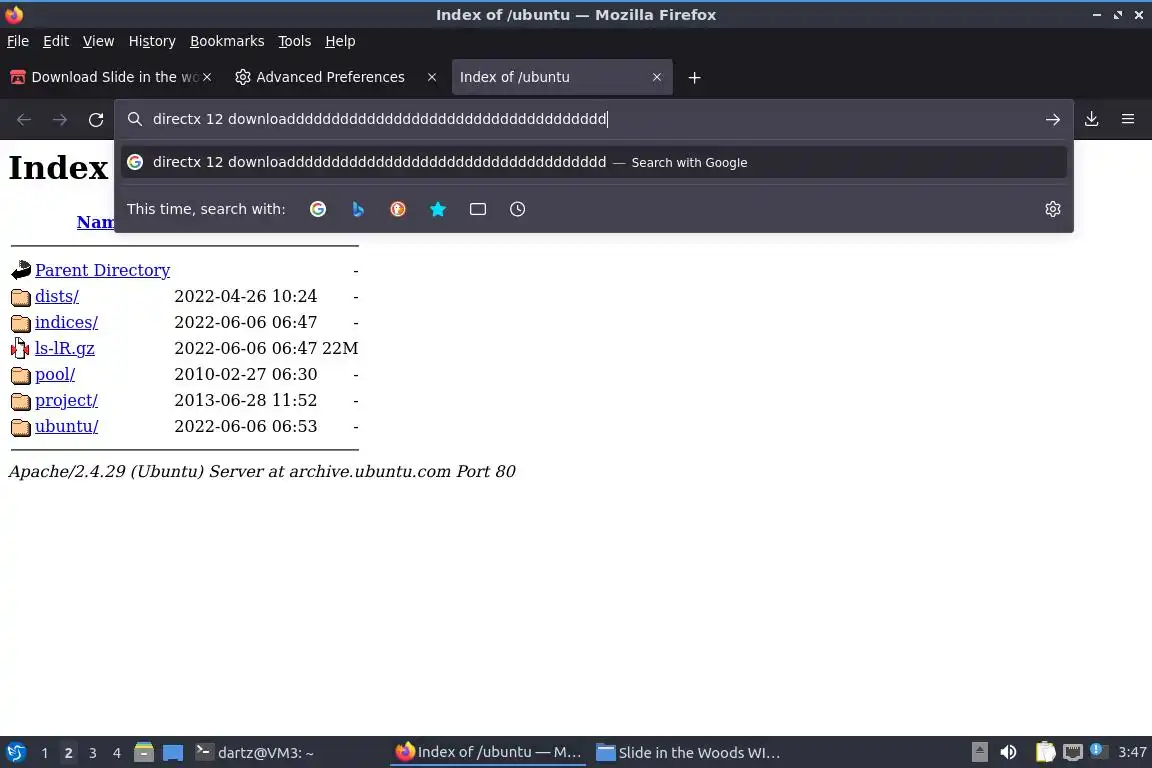
Task: Open the taskbar file manager icon
Action: point(144,753)
